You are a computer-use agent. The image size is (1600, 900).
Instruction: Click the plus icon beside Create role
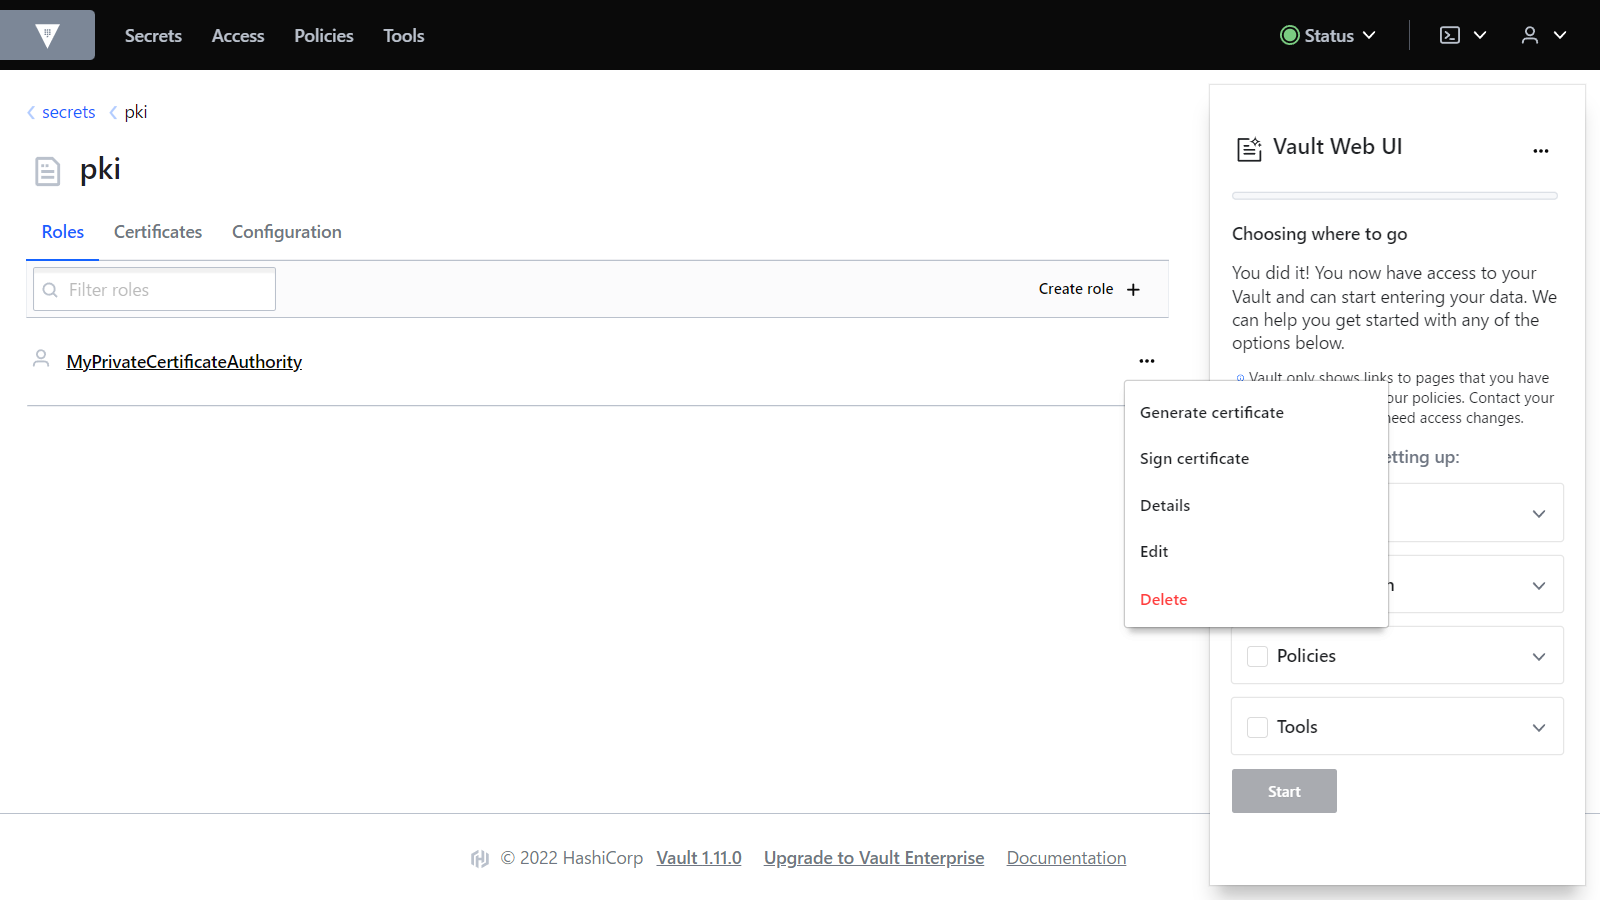1133,290
